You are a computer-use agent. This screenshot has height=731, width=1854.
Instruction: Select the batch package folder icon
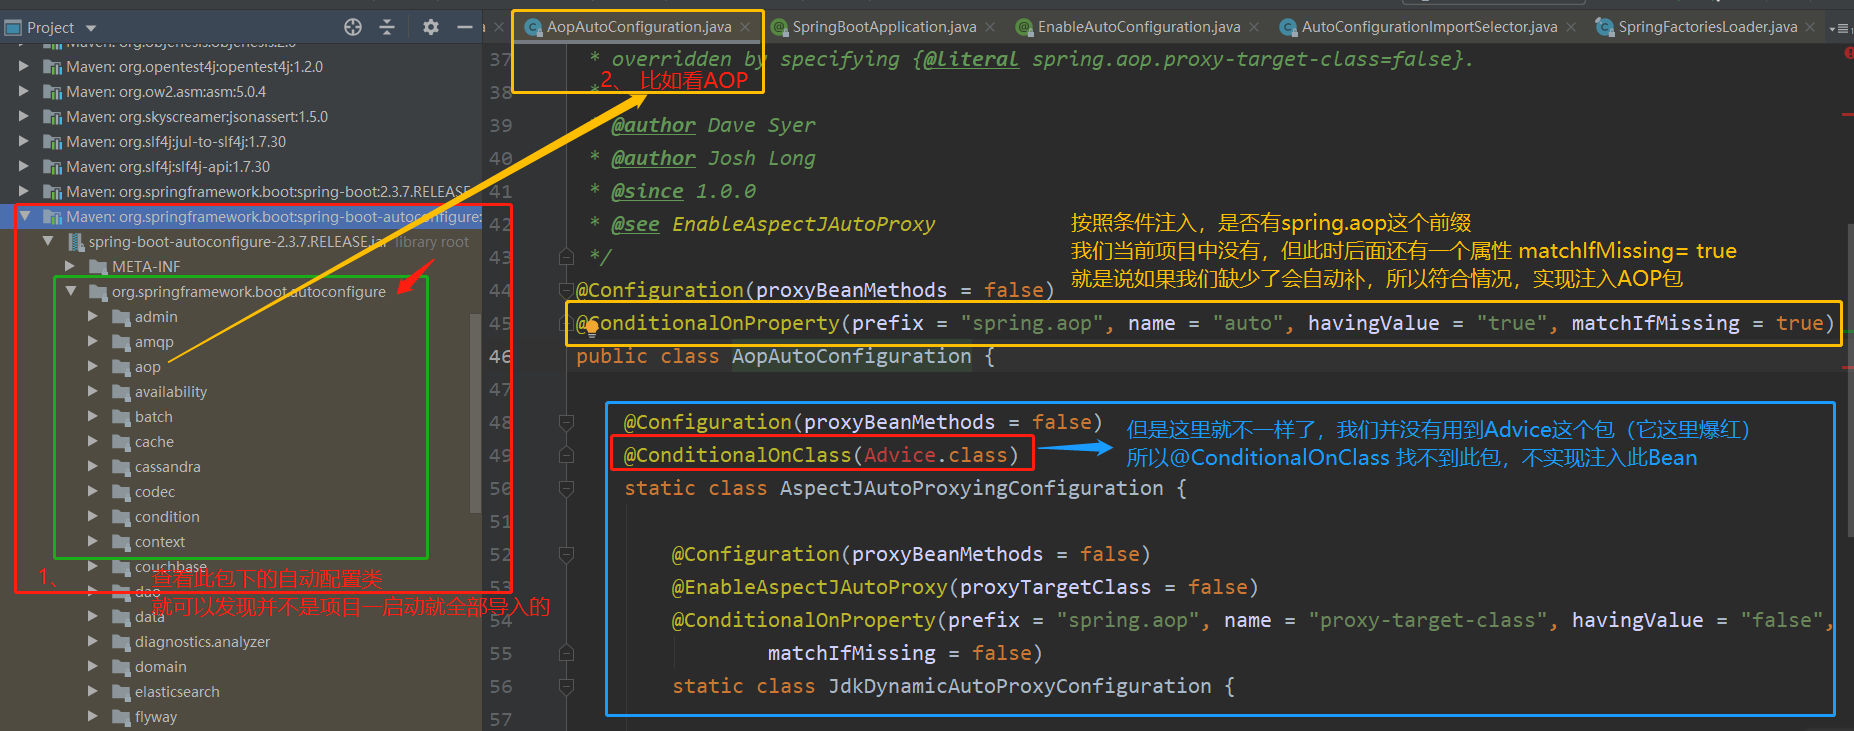pyautogui.click(x=121, y=417)
